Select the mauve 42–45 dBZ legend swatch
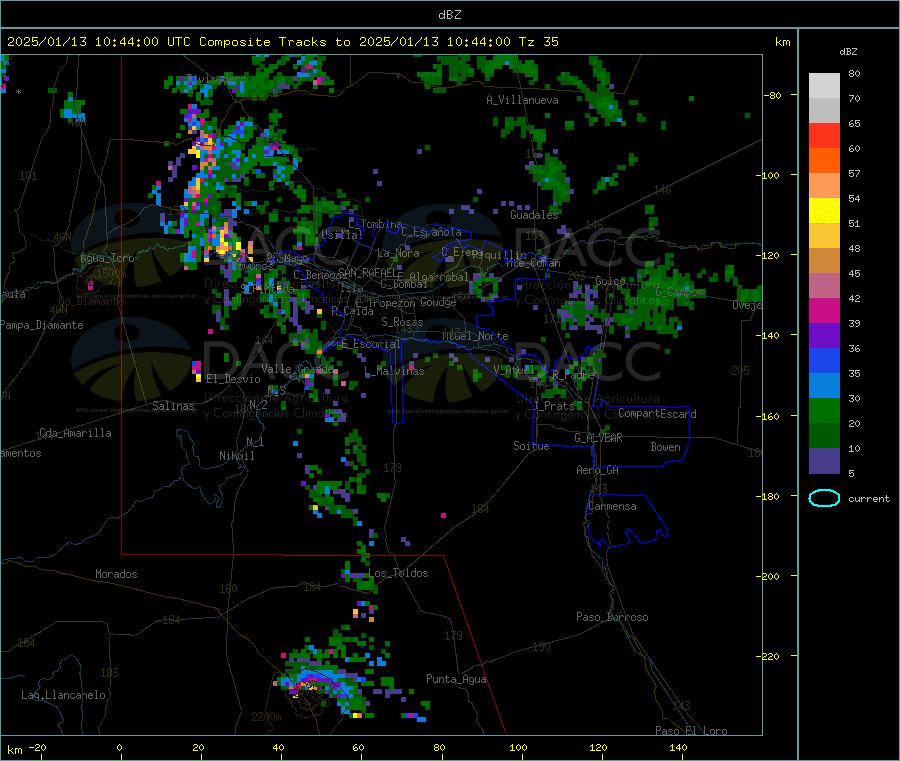The image size is (900, 761). click(x=824, y=286)
